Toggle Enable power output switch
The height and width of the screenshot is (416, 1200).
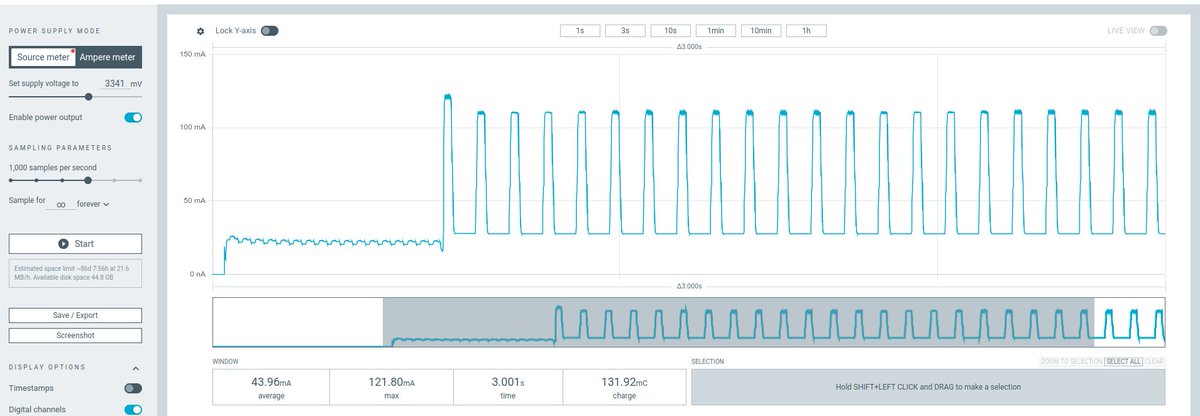click(133, 118)
